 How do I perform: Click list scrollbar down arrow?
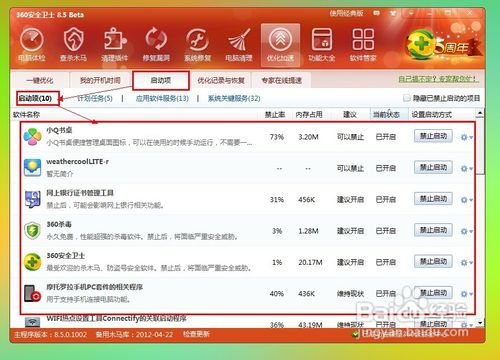click(x=480, y=323)
